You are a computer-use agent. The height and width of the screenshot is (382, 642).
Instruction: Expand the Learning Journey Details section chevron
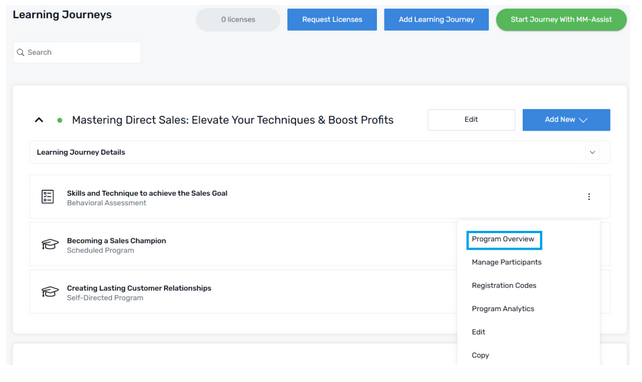click(x=592, y=153)
